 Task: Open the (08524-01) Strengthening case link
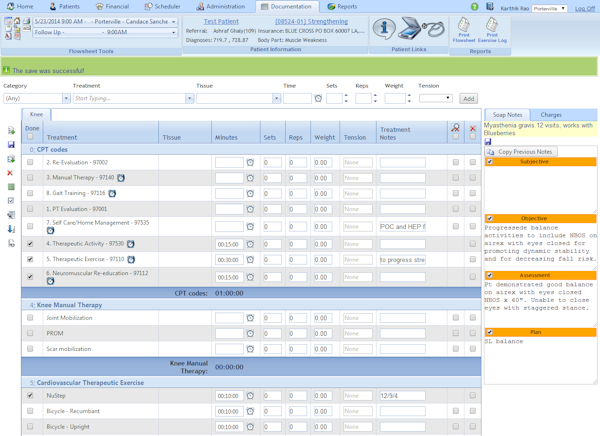311,21
